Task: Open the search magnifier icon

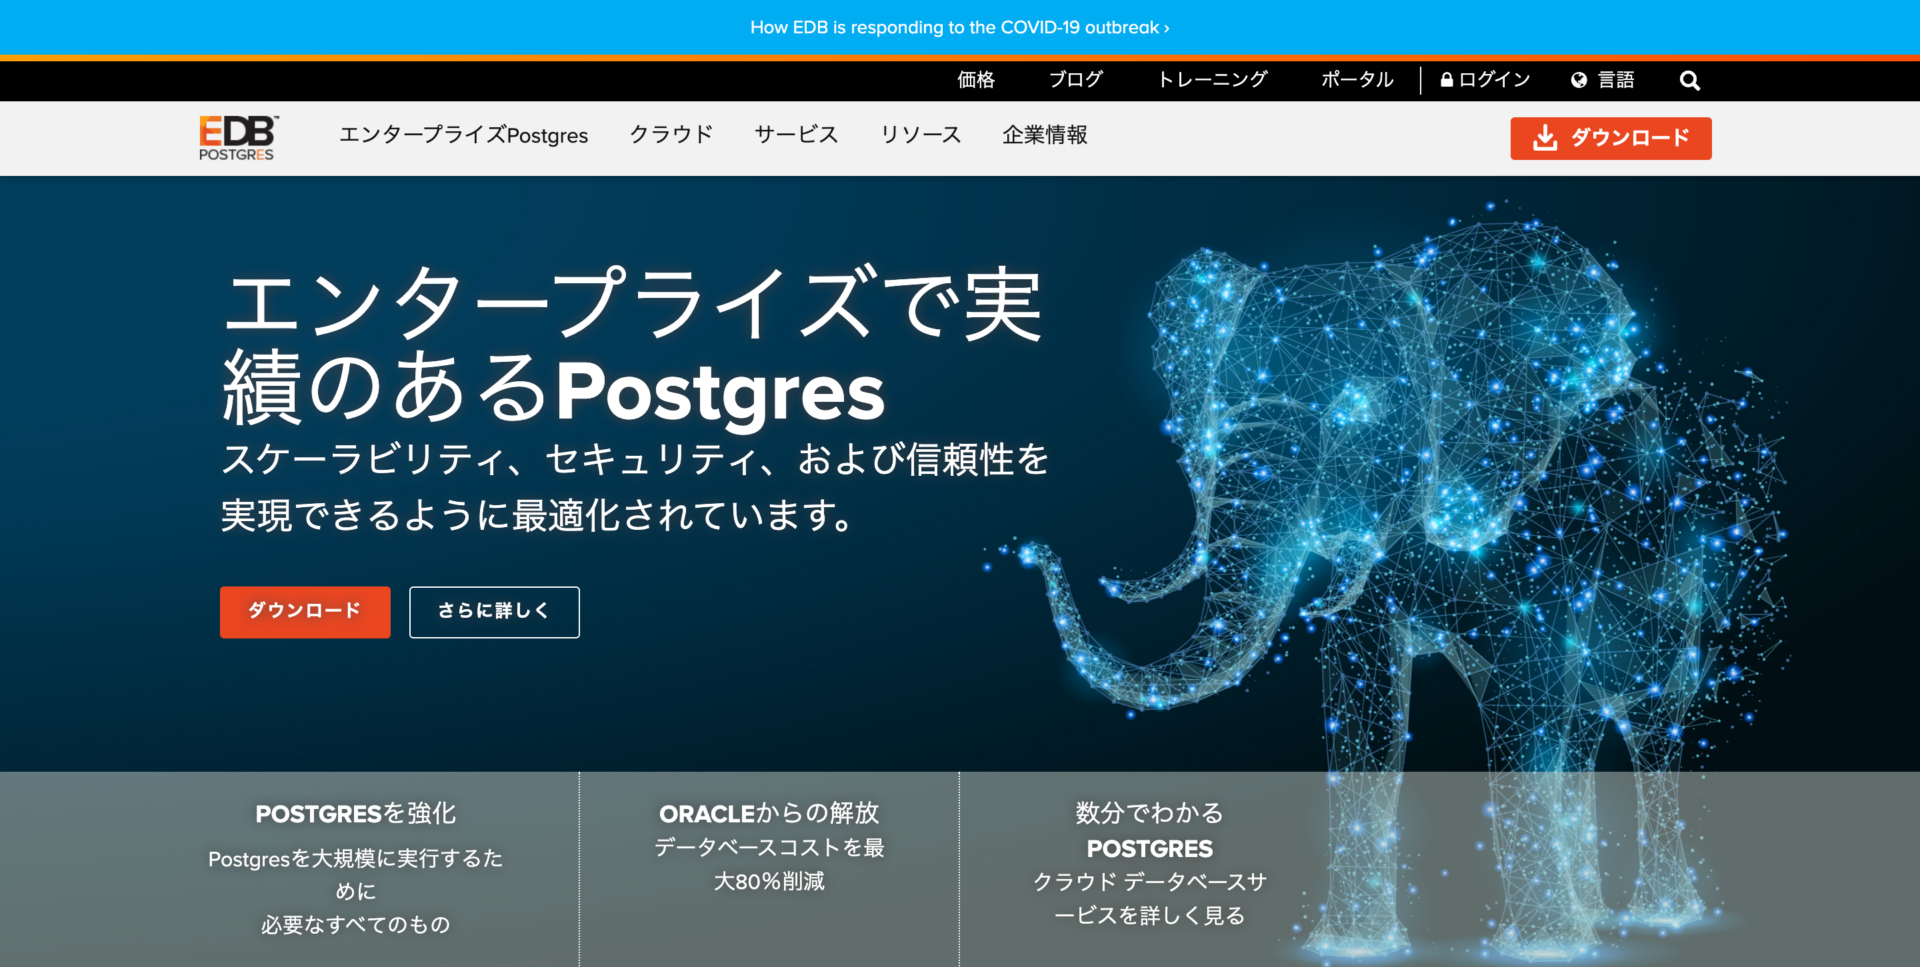Action: (x=1689, y=81)
